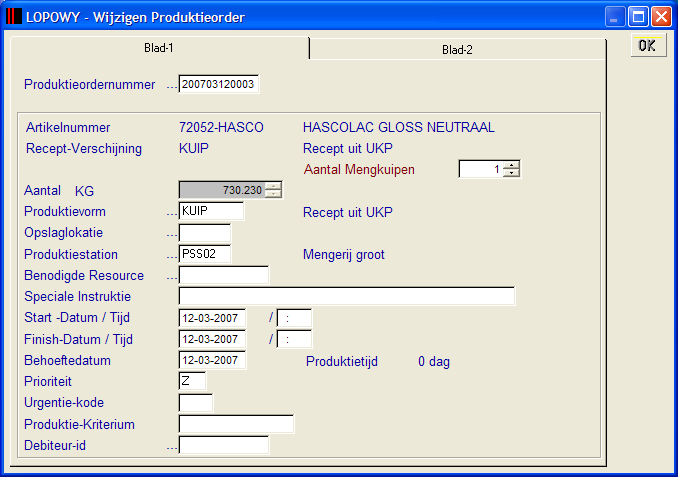Click Recept uit UKP beside Produktievorm

click(x=348, y=212)
